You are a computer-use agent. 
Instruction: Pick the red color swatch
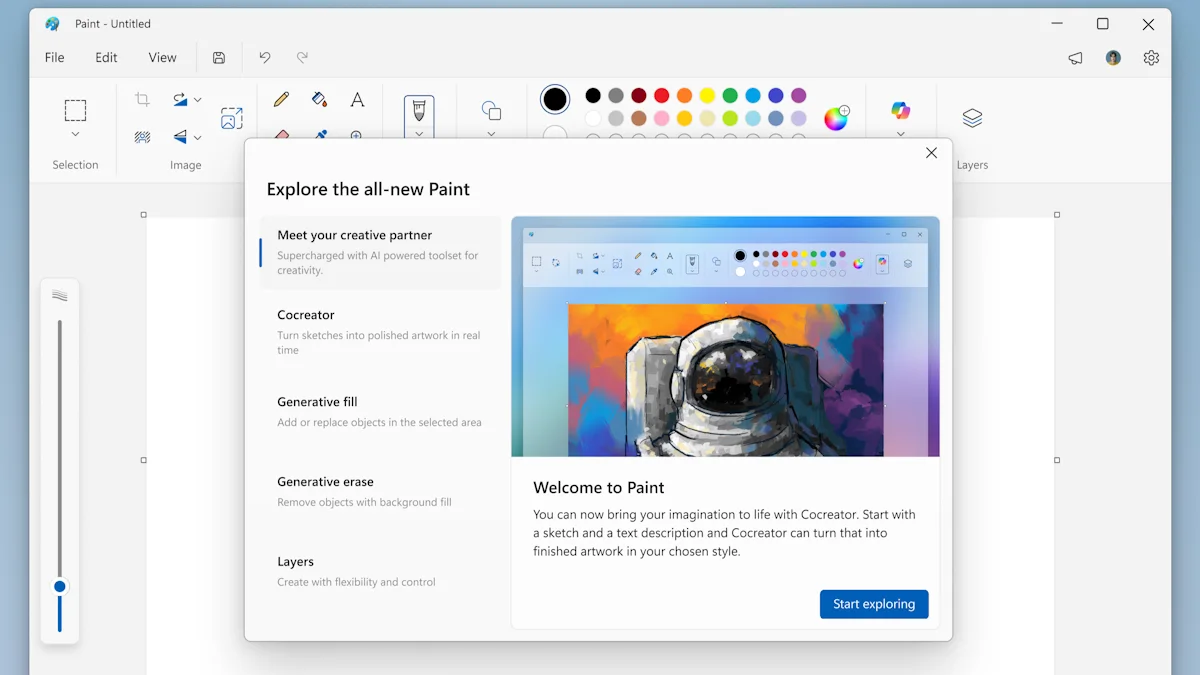coord(661,96)
